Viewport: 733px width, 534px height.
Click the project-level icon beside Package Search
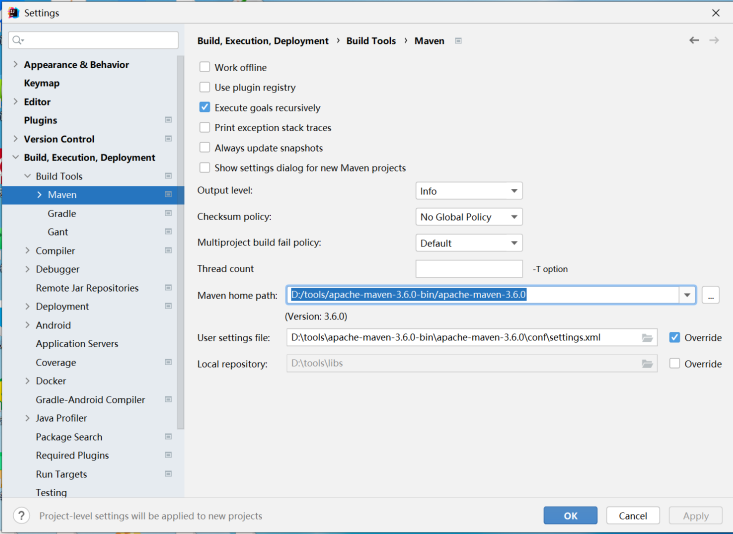pos(168,436)
